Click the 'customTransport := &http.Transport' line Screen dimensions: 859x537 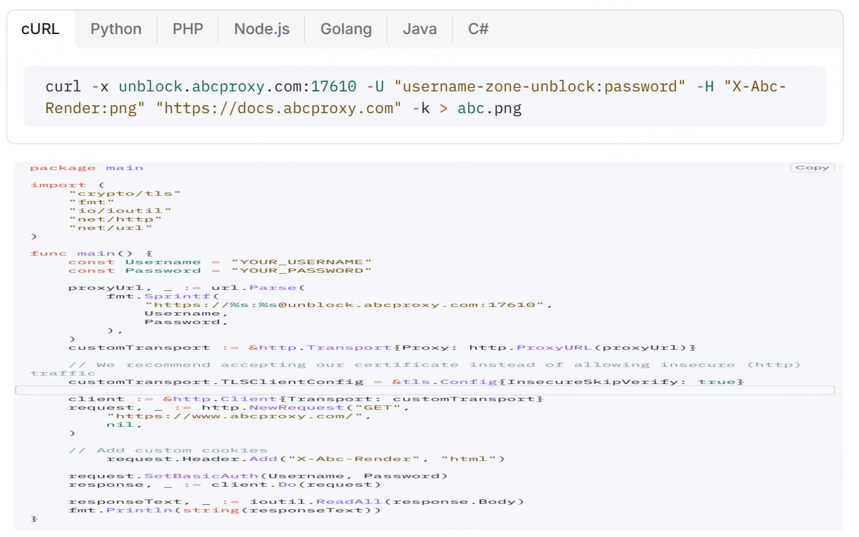point(382,347)
